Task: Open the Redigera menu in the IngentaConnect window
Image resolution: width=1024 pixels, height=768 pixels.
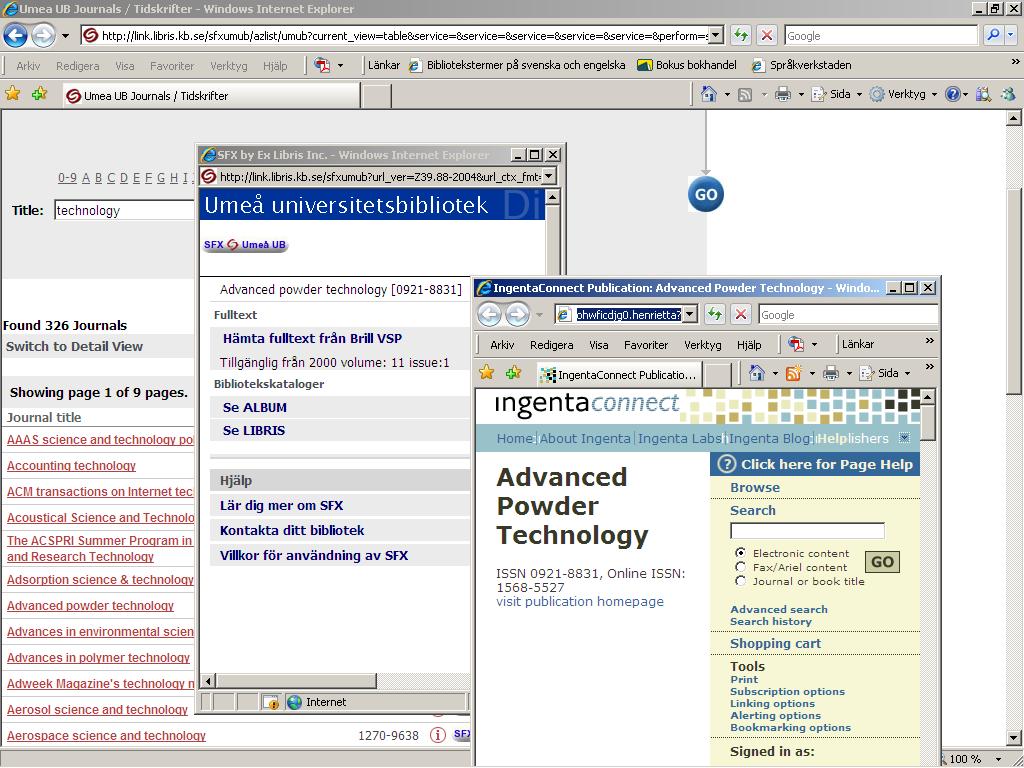Action: 552,345
